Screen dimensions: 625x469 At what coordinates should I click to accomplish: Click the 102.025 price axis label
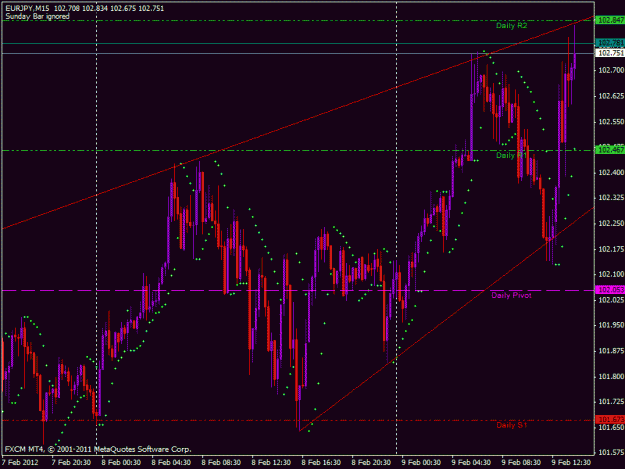(611, 300)
